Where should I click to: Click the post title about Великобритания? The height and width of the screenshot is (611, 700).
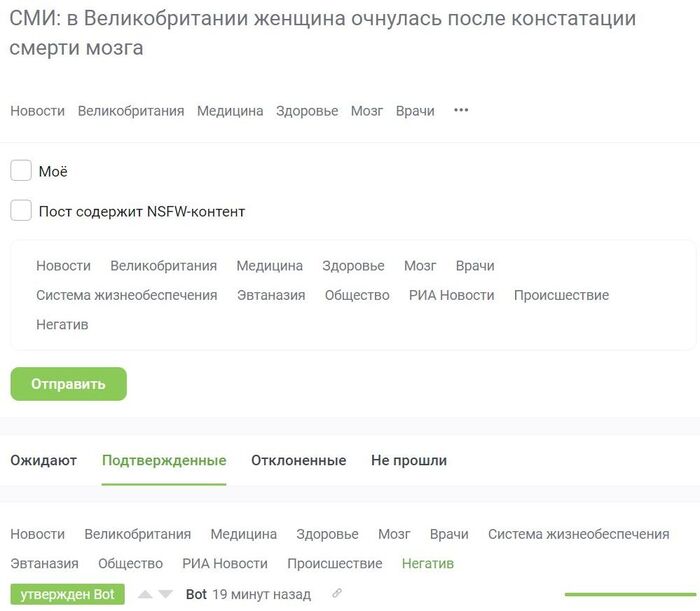[322, 33]
